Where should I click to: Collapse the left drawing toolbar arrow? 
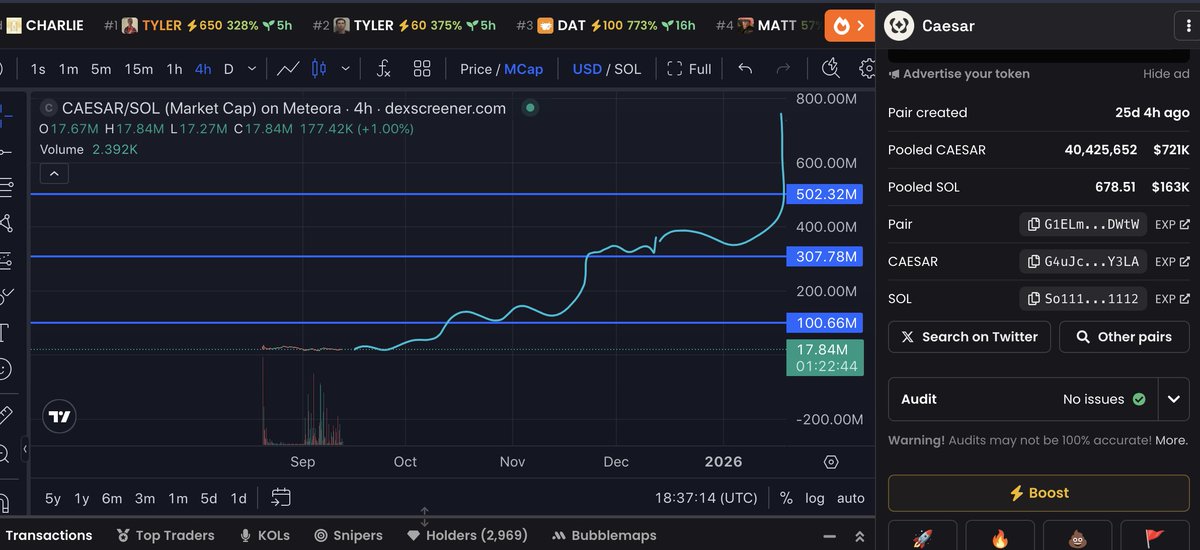(x=25, y=451)
